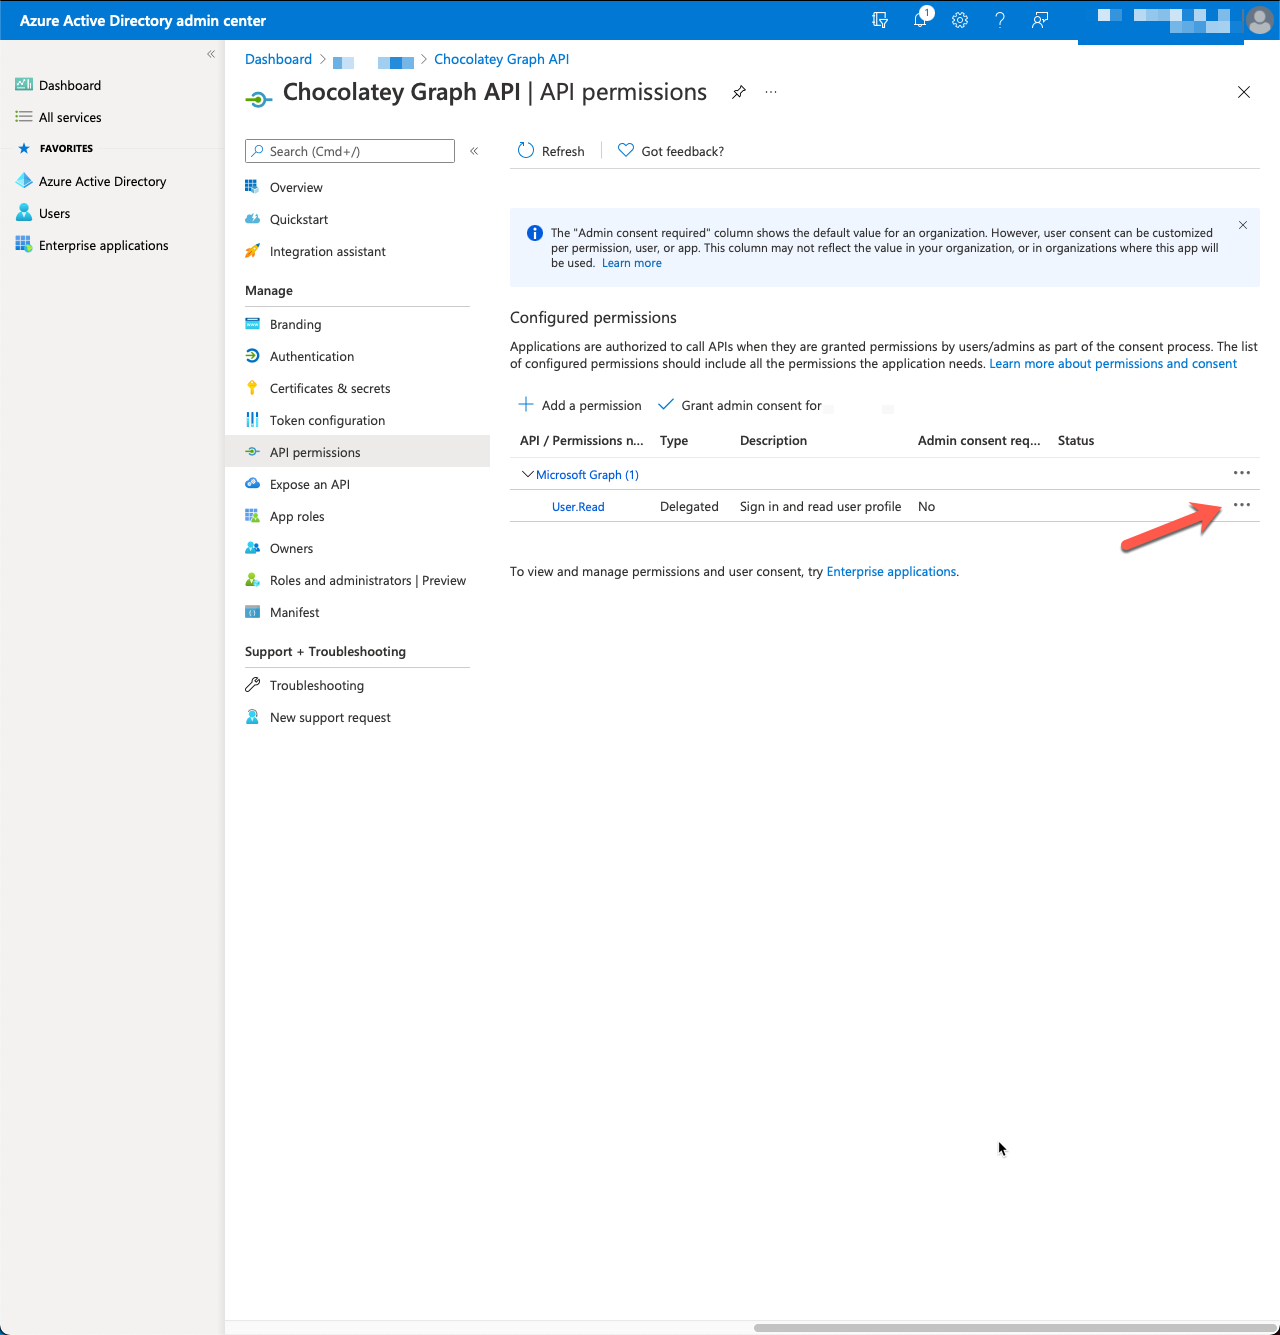Focus the Search (Cmd+/) field
Image resolution: width=1280 pixels, height=1335 pixels.
(350, 151)
